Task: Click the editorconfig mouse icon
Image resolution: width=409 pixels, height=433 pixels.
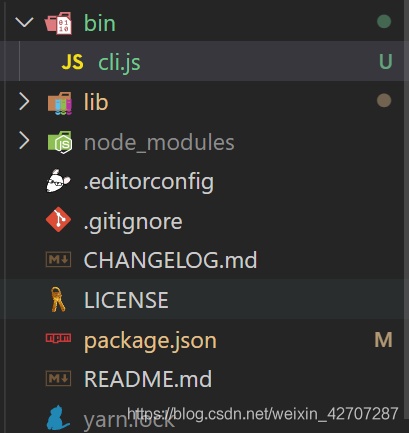Action: pyautogui.click(x=58, y=181)
